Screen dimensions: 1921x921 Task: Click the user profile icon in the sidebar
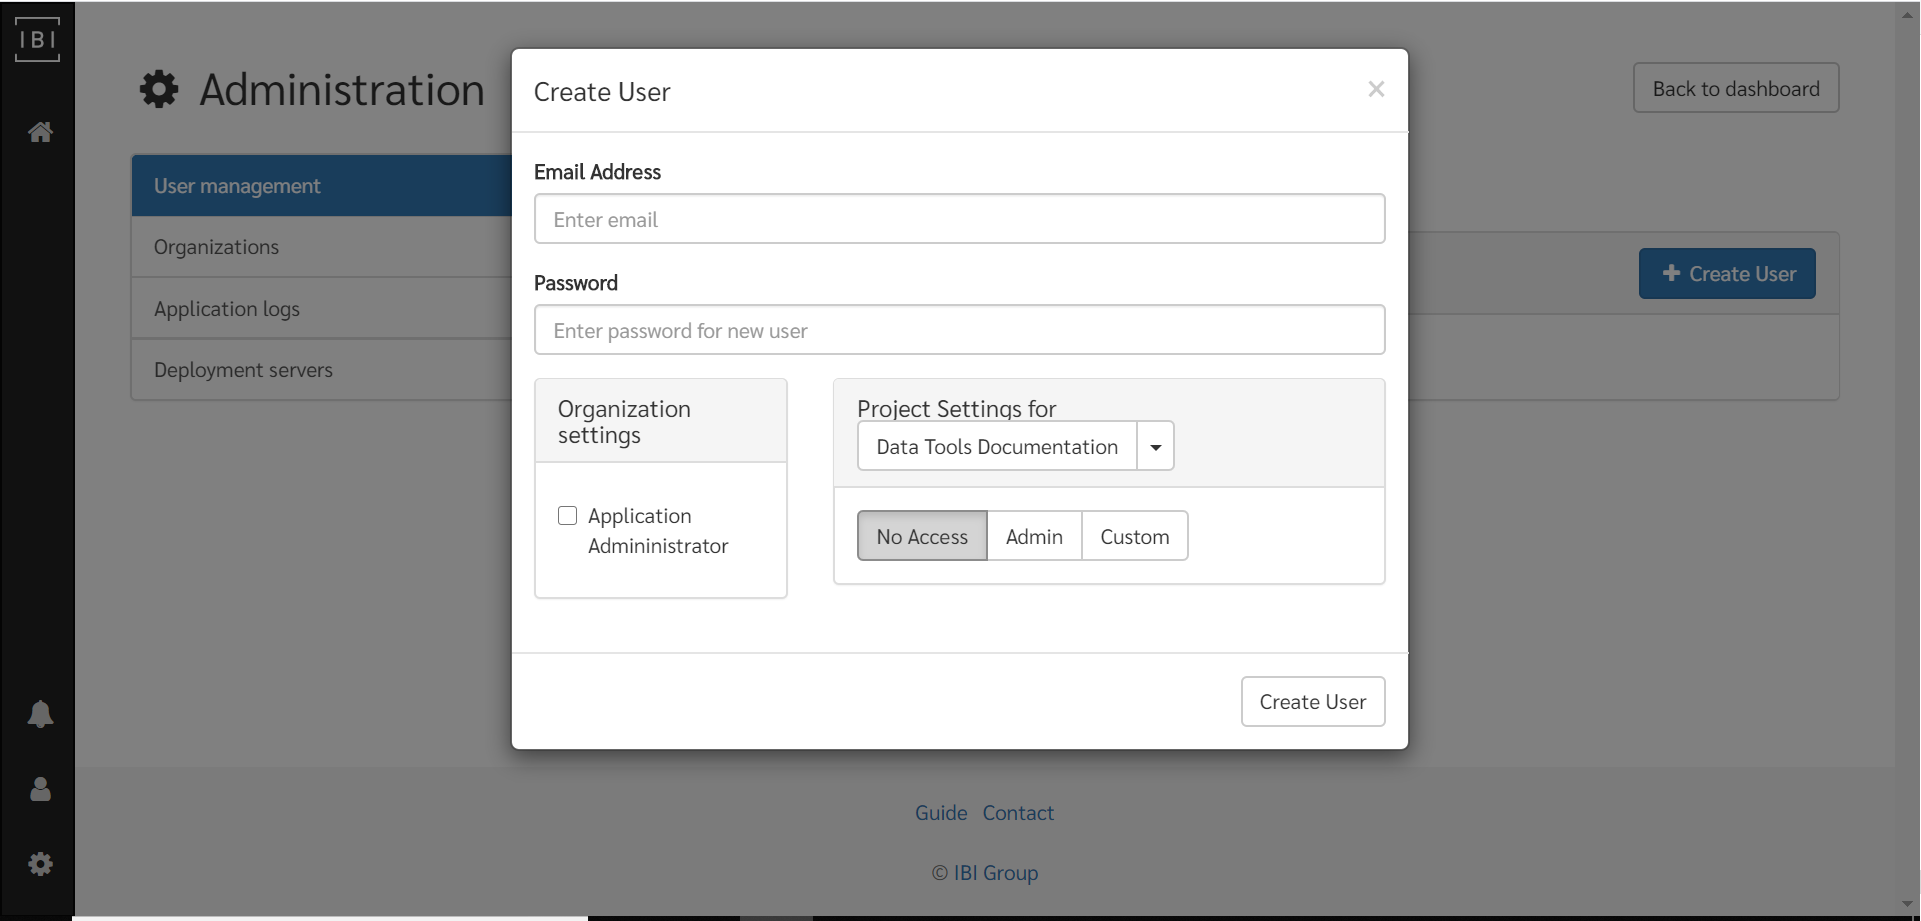(x=41, y=790)
